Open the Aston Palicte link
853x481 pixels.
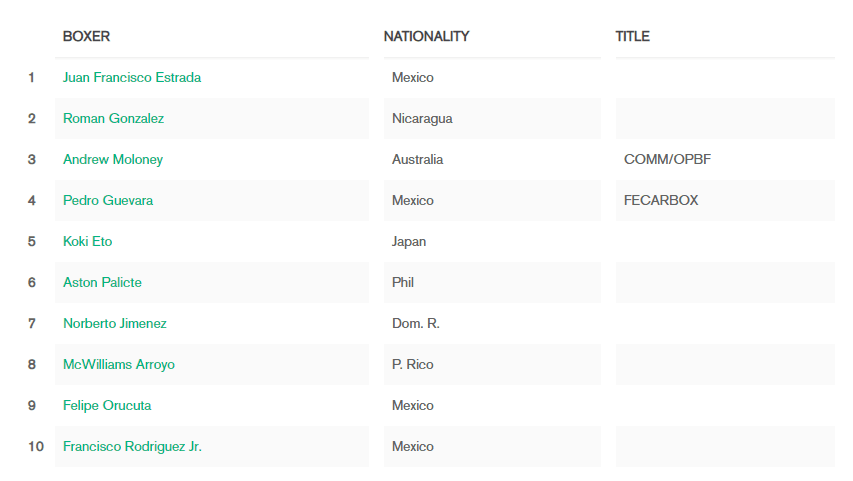click(x=102, y=282)
